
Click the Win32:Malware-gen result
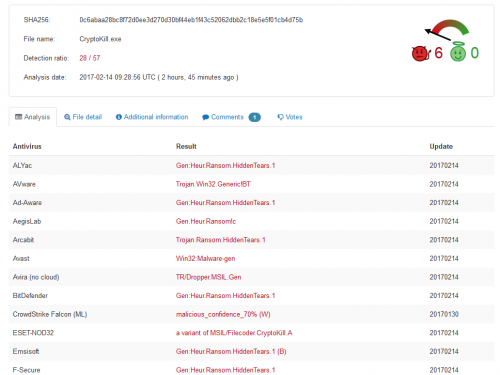[x=206, y=259]
